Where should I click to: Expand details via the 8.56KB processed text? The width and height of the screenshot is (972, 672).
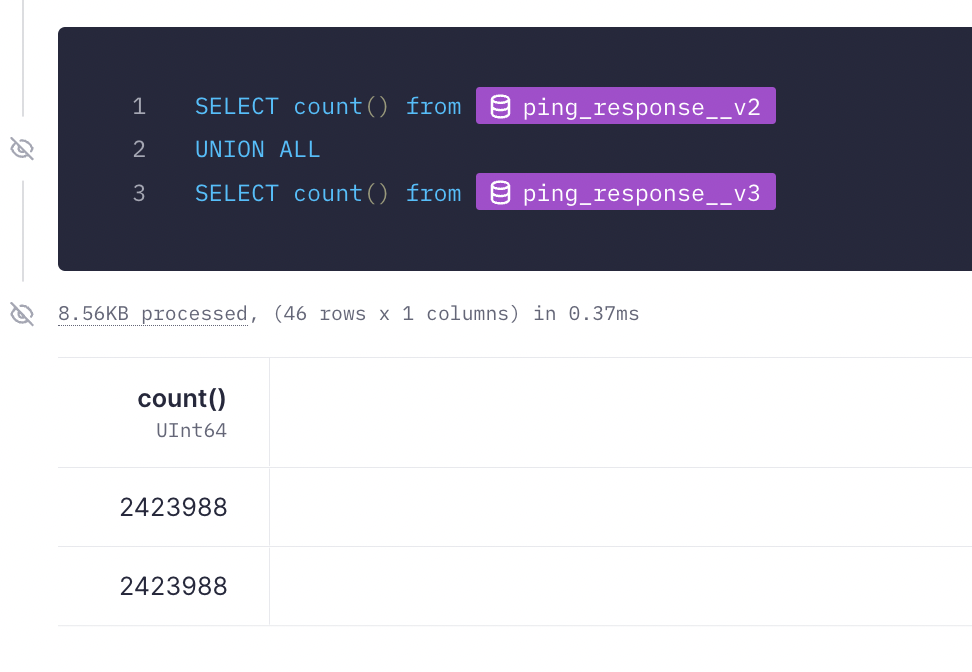(152, 313)
